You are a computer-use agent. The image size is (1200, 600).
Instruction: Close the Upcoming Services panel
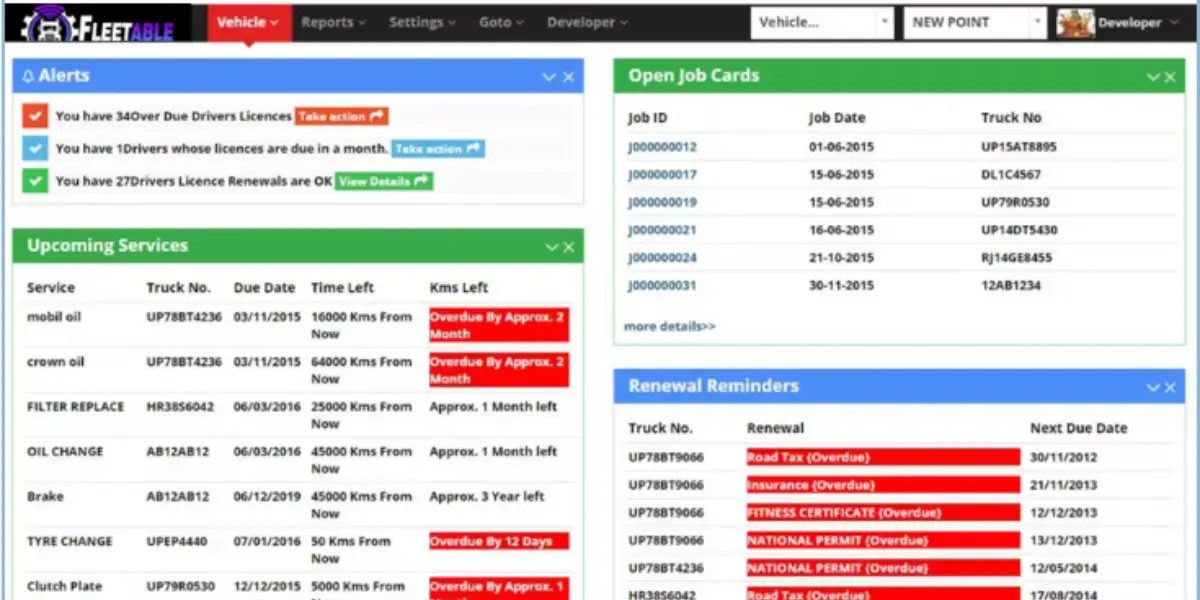coord(568,247)
